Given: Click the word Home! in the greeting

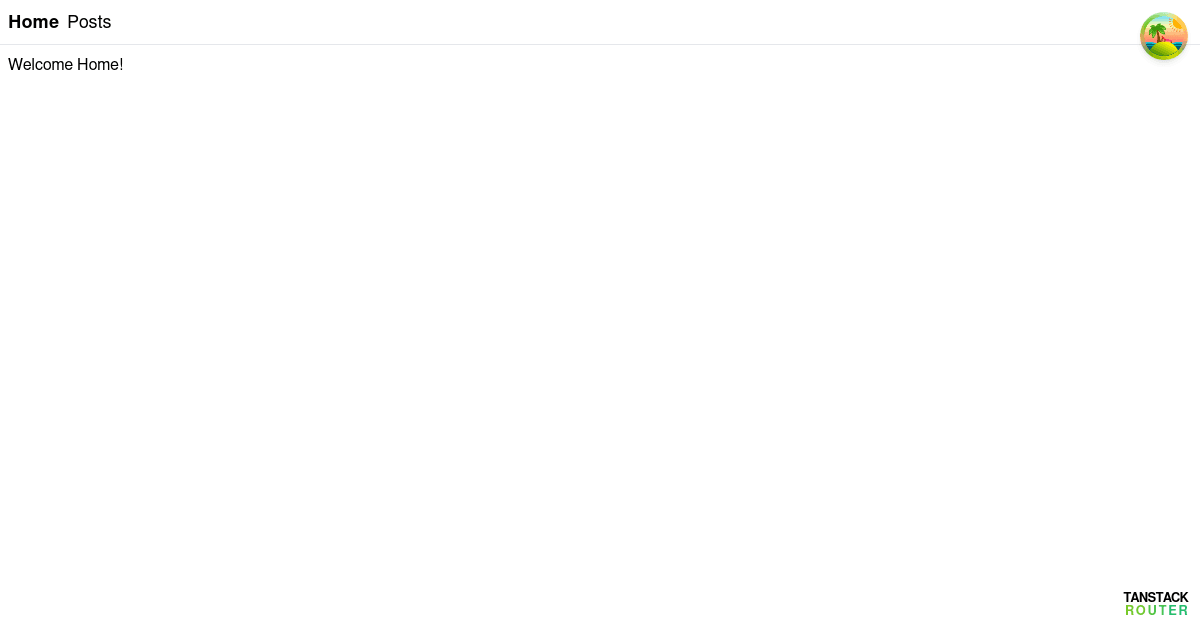Looking at the screenshot, I should (x=100, y=65).
